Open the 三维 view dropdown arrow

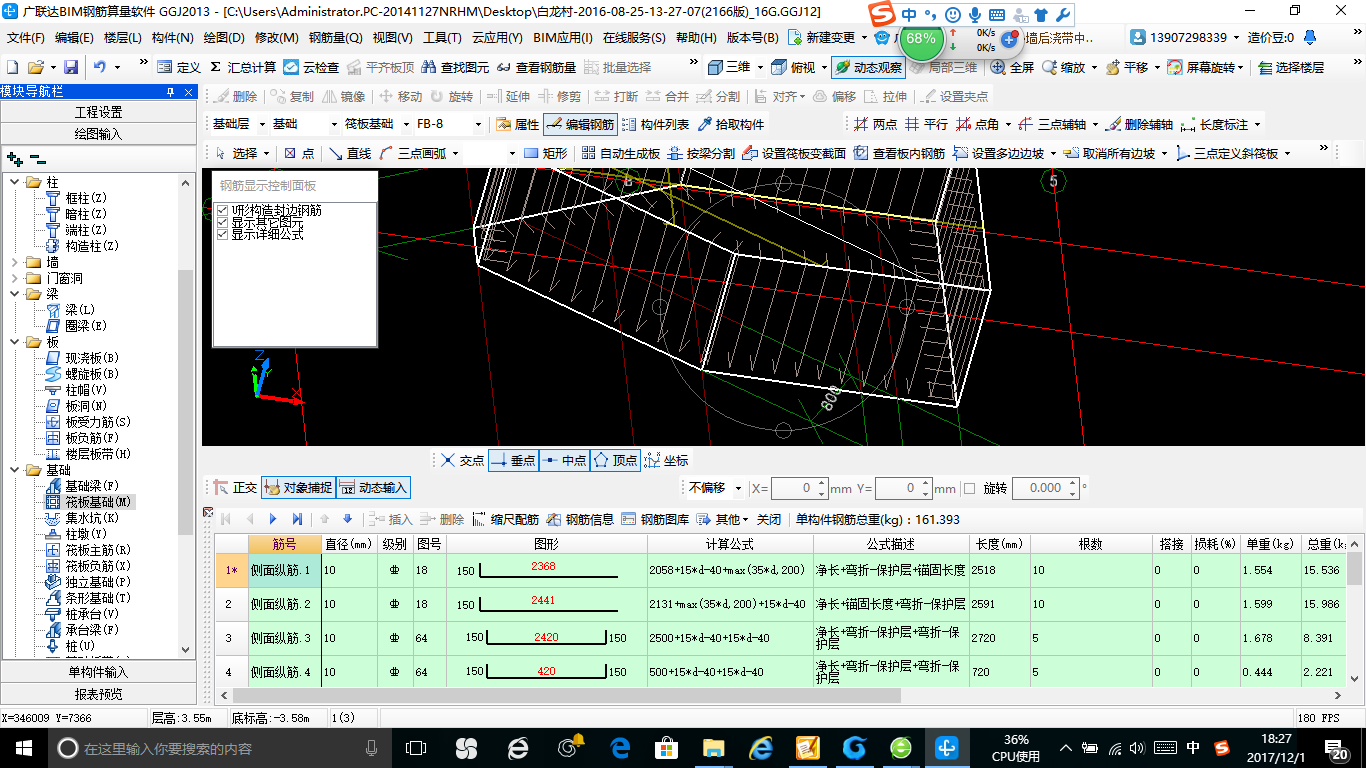[760, 68]
